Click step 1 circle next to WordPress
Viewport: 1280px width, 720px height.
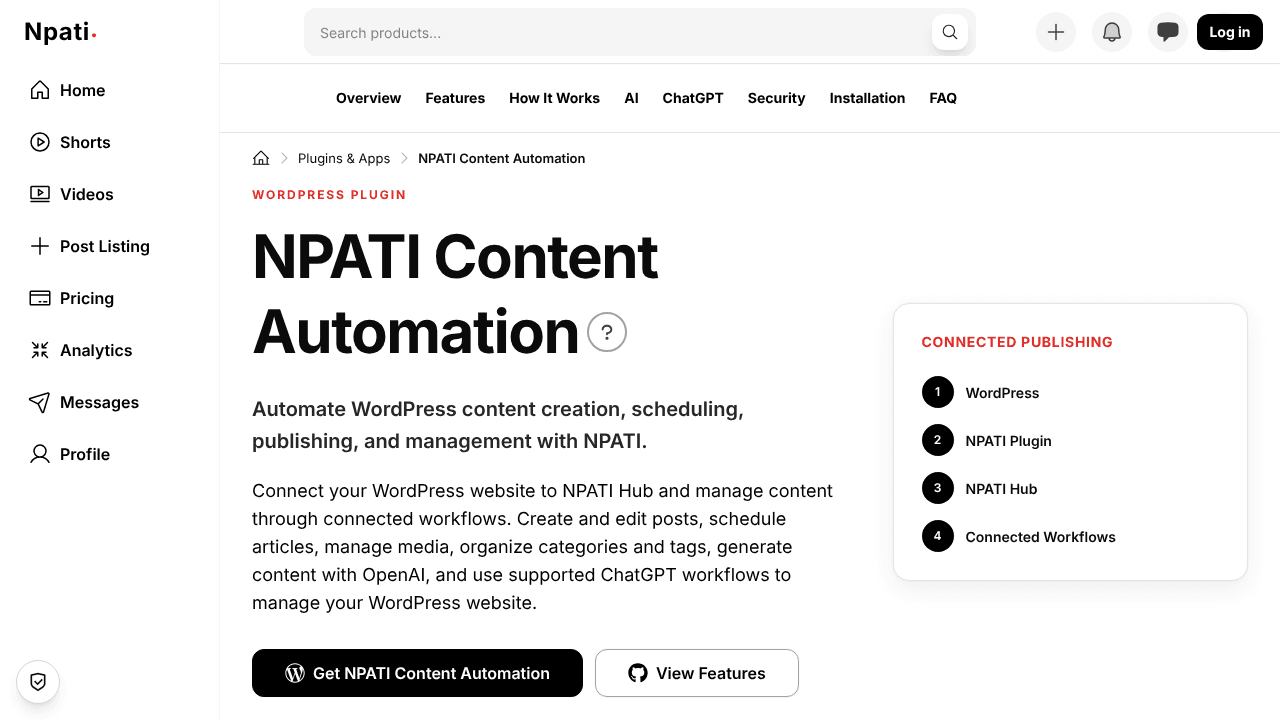pyautogui.click(x=938, y=392)
